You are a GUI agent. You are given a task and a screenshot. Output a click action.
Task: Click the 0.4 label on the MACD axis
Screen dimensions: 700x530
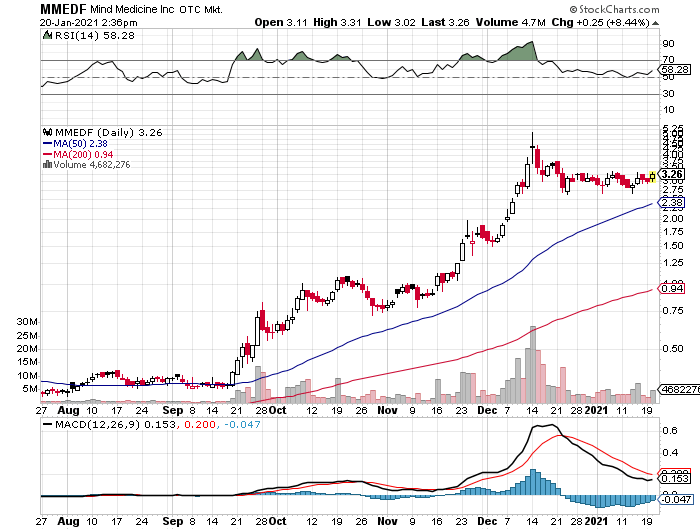point(670,453)
